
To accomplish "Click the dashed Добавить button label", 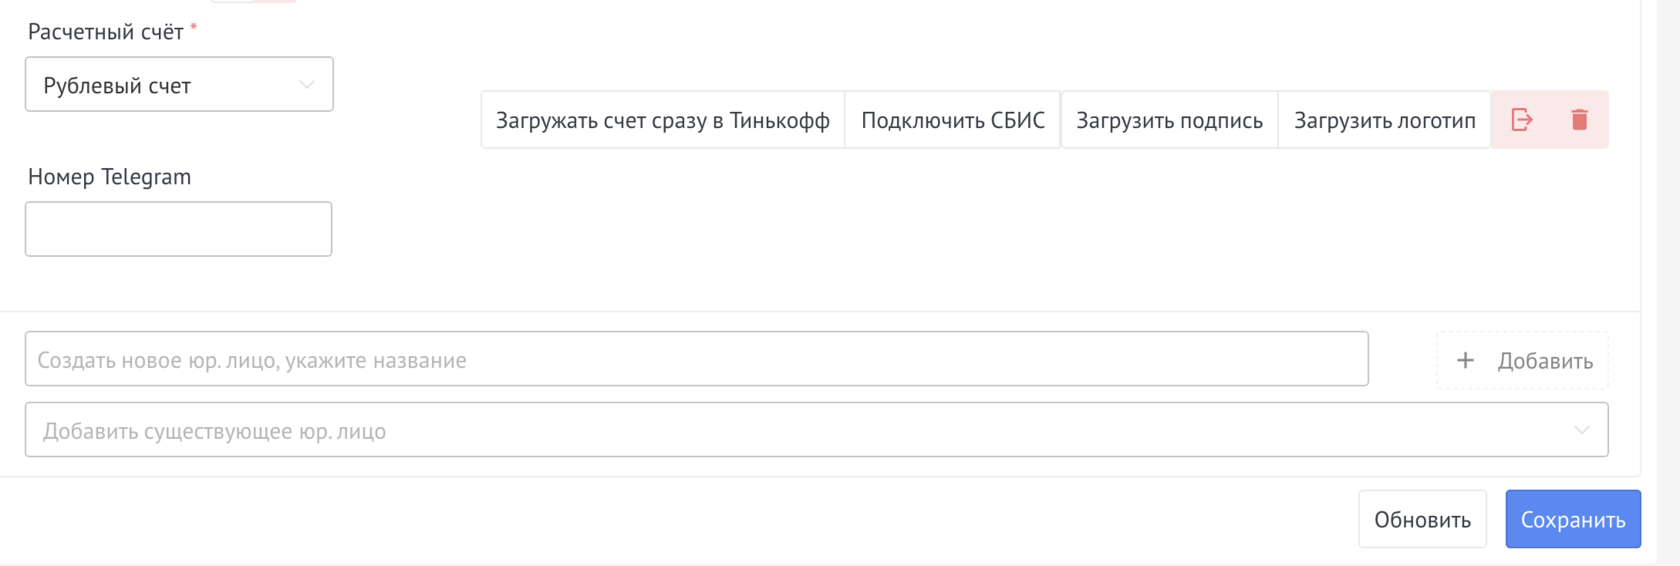I will (x=1545, y=361).
